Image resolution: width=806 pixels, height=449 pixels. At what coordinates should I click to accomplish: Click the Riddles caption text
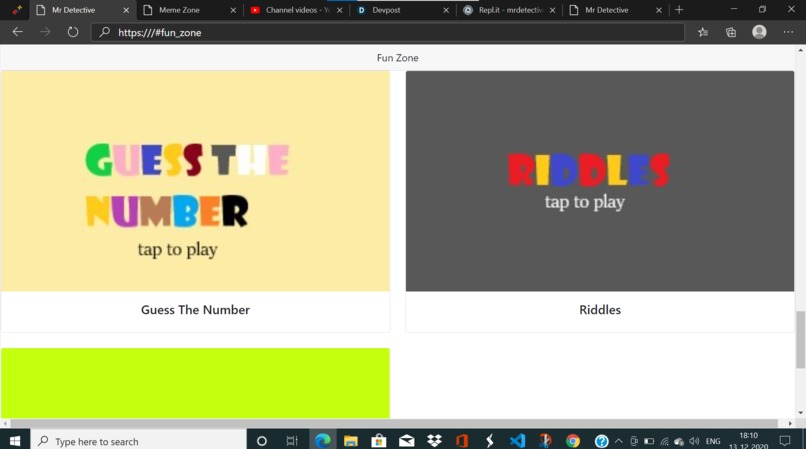600,310
